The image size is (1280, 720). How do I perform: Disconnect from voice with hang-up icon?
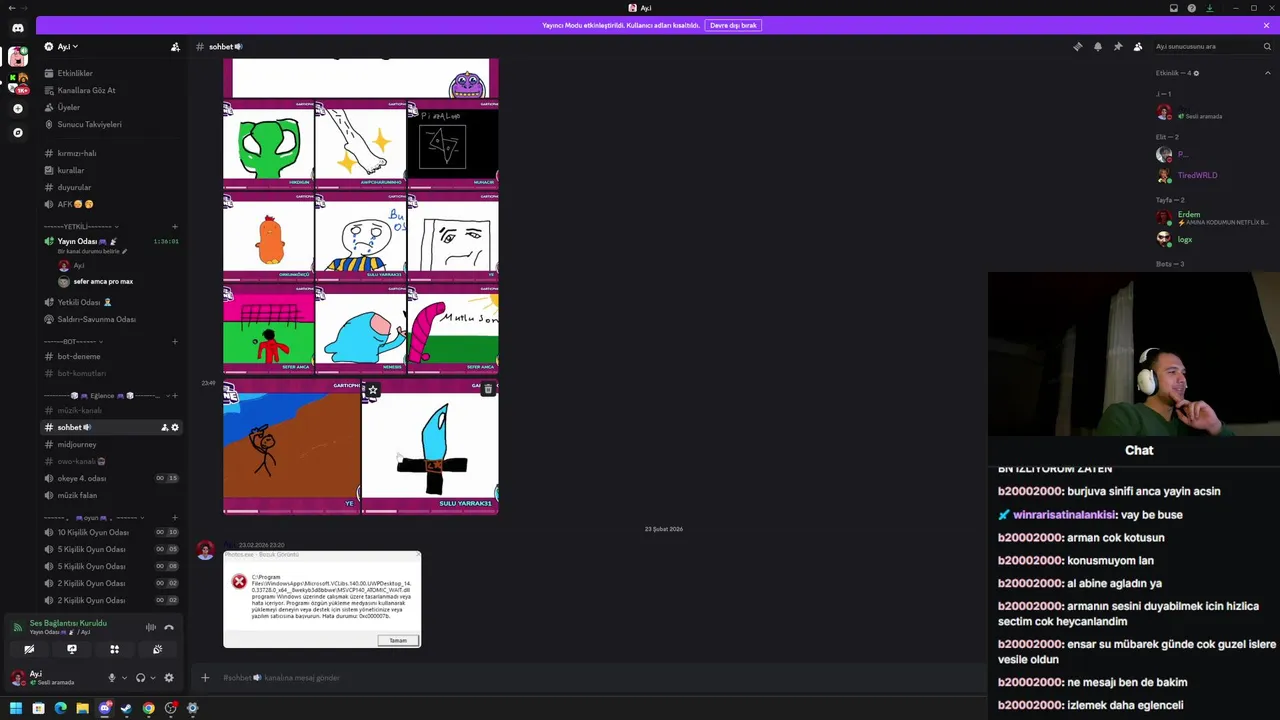[x=169, y=627]
